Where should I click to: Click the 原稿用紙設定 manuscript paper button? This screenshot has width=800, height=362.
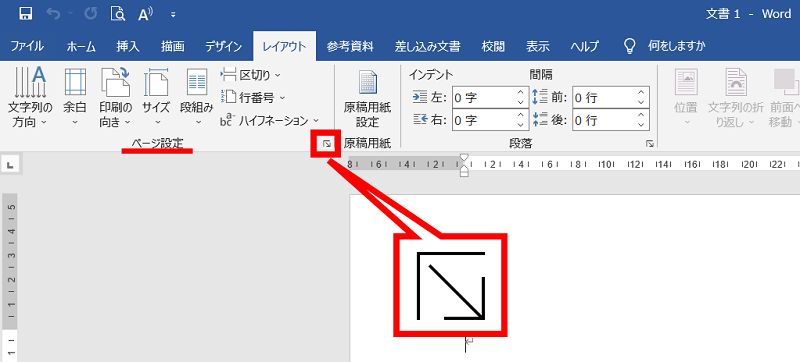367,99
